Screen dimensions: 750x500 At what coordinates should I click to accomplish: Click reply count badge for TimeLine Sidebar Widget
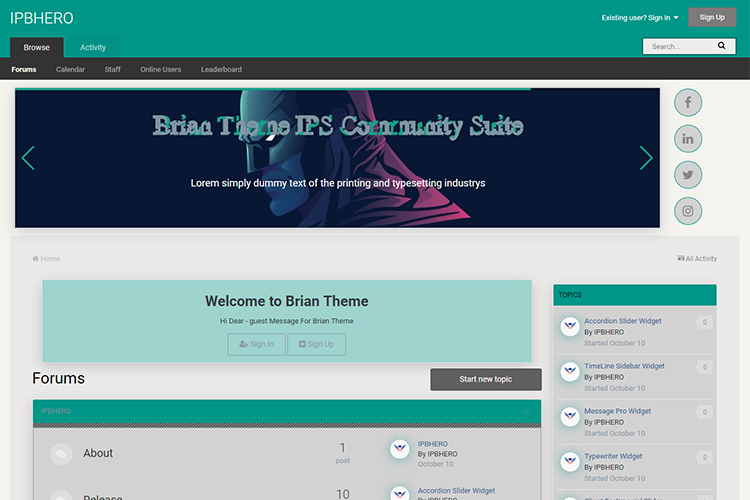pos(704,367)
